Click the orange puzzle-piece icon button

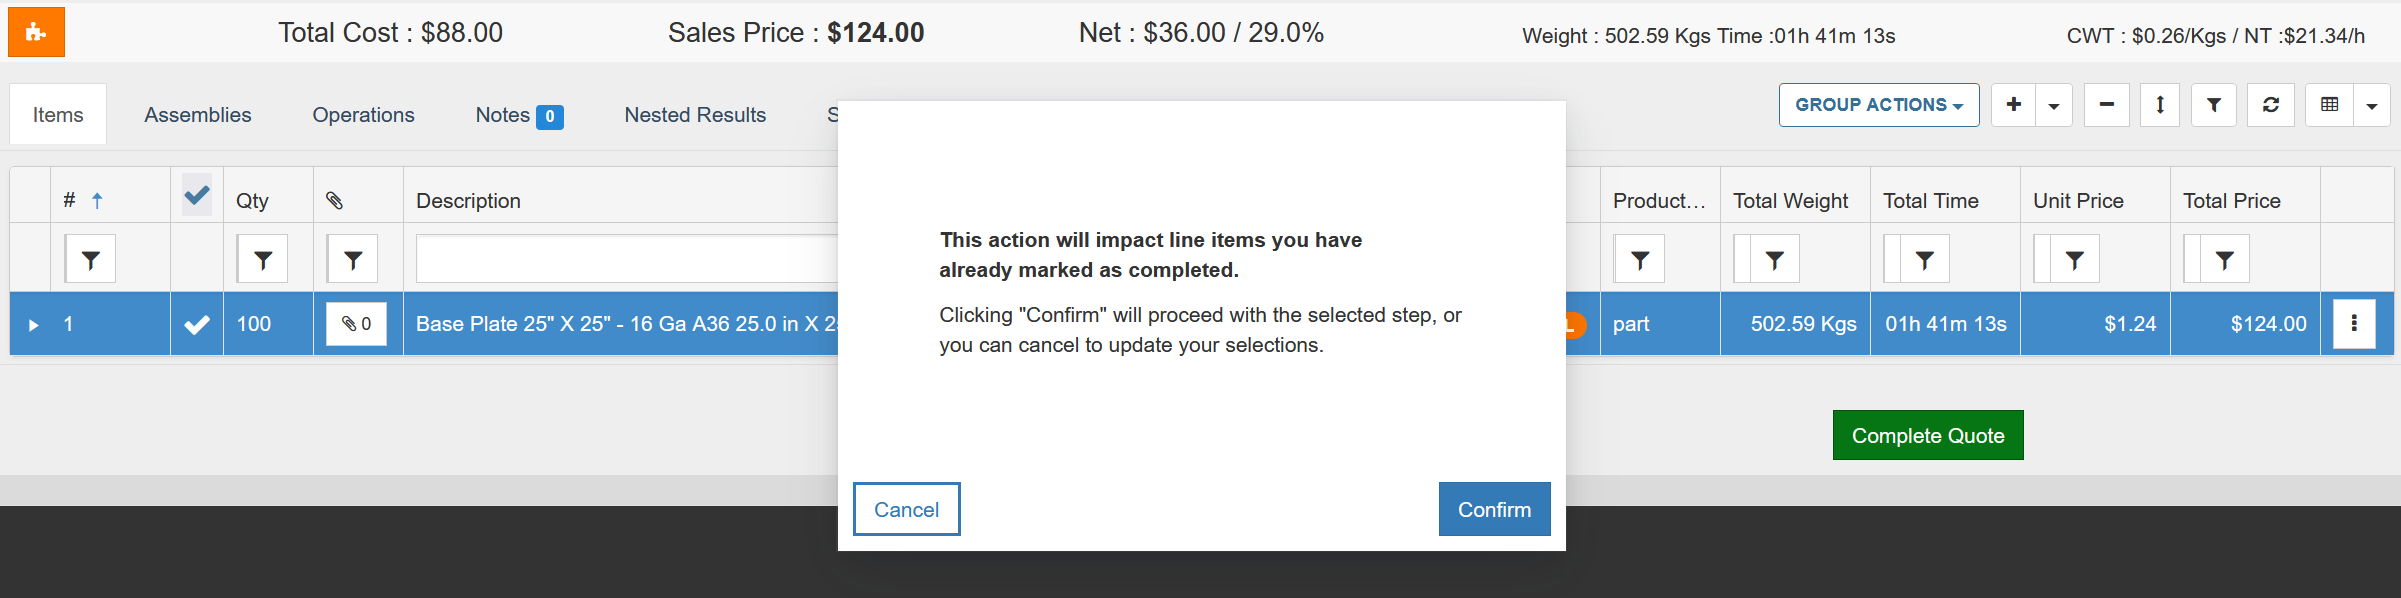pyautogui.click(x=36, y=32)
